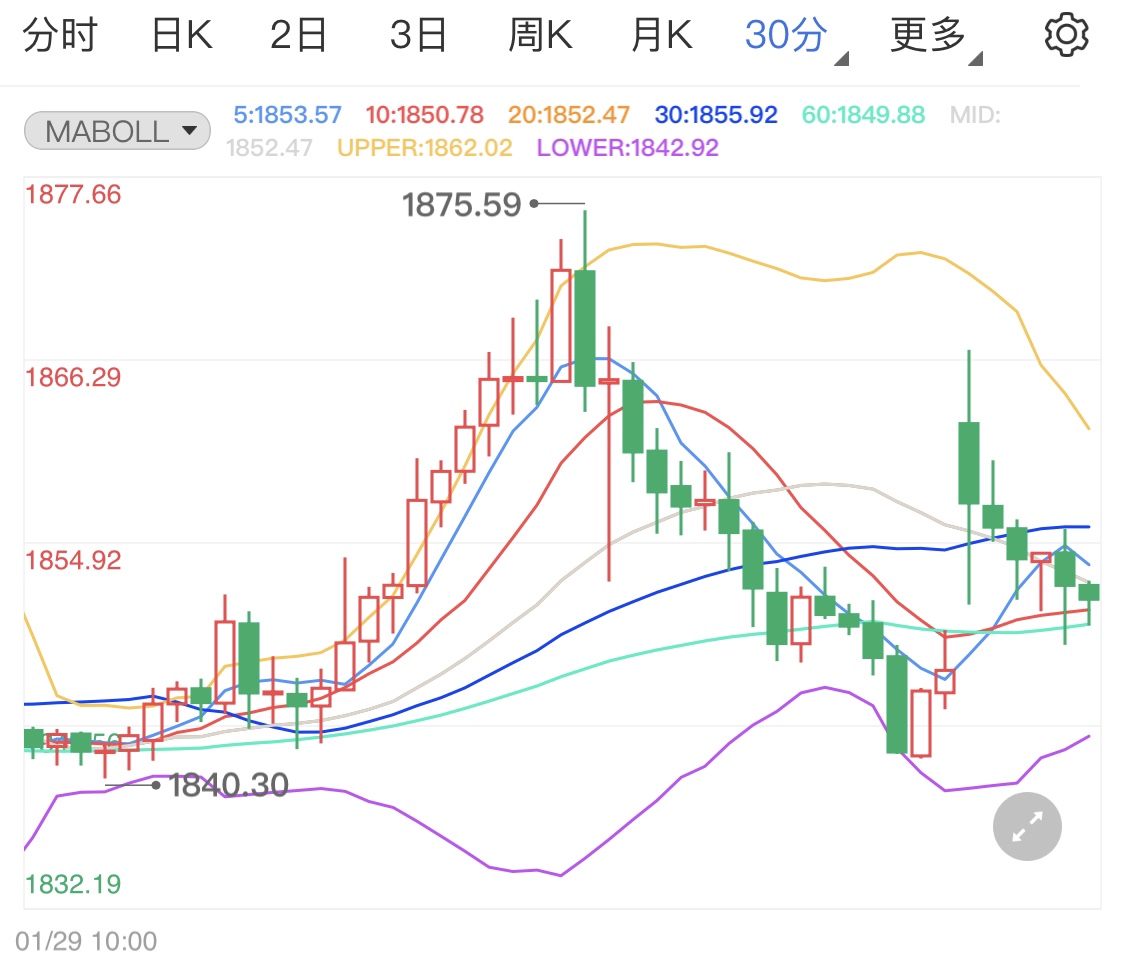Click the 60:1849.88 moving average value
Viewport: 1125px width, 972px height.
coord(863,115)
